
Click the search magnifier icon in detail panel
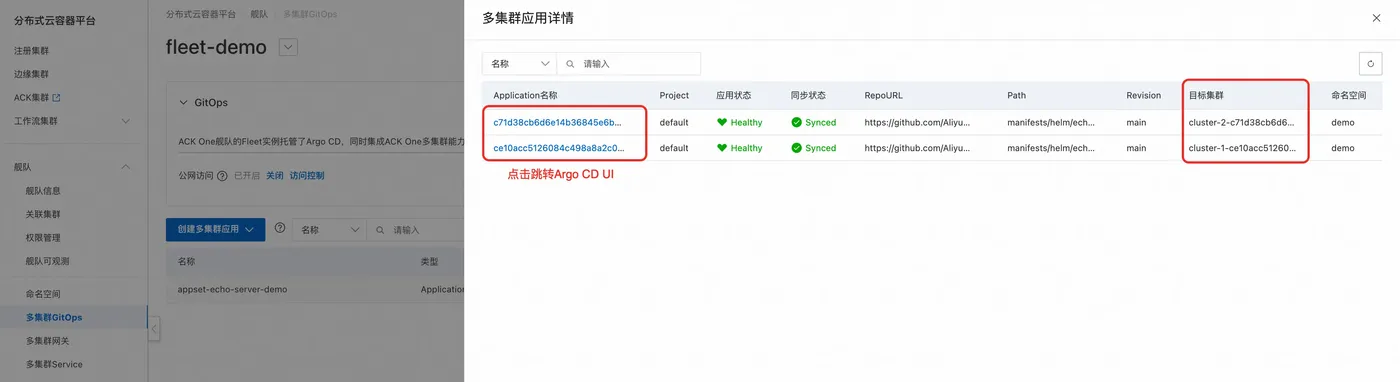(570, 63)
